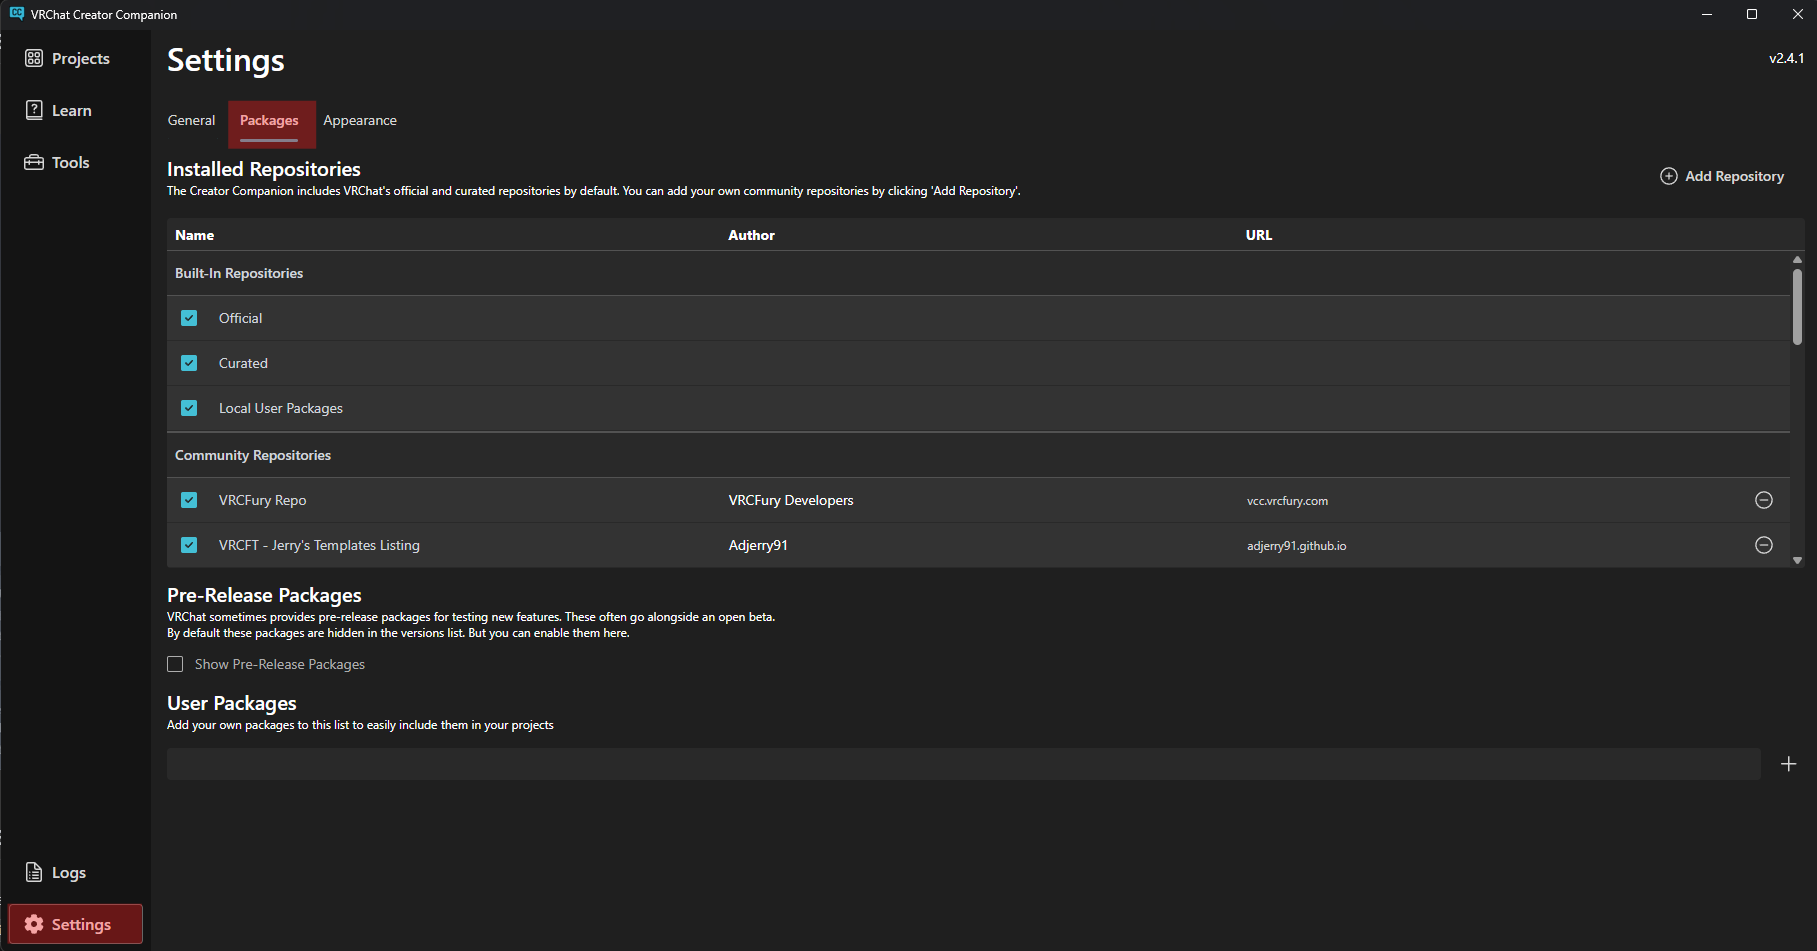This screenshot has width=1817, height=951.
Task: Click the Adjerry91 author cell
Action: pyautogui.click(x=758, y=545)
